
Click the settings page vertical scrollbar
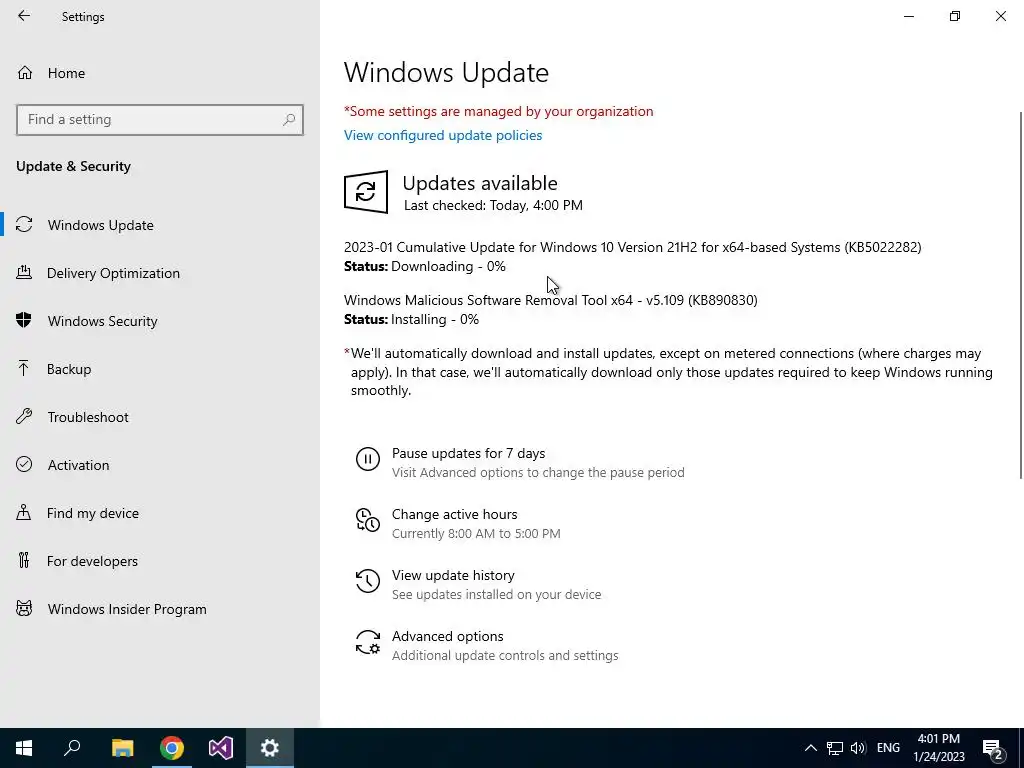pos(1021,295)
